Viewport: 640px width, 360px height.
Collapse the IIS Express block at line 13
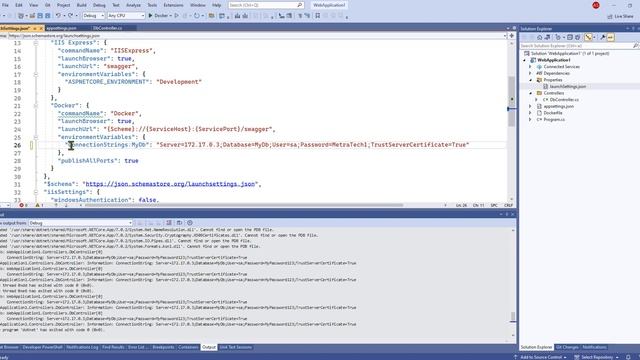pos(36,43)
